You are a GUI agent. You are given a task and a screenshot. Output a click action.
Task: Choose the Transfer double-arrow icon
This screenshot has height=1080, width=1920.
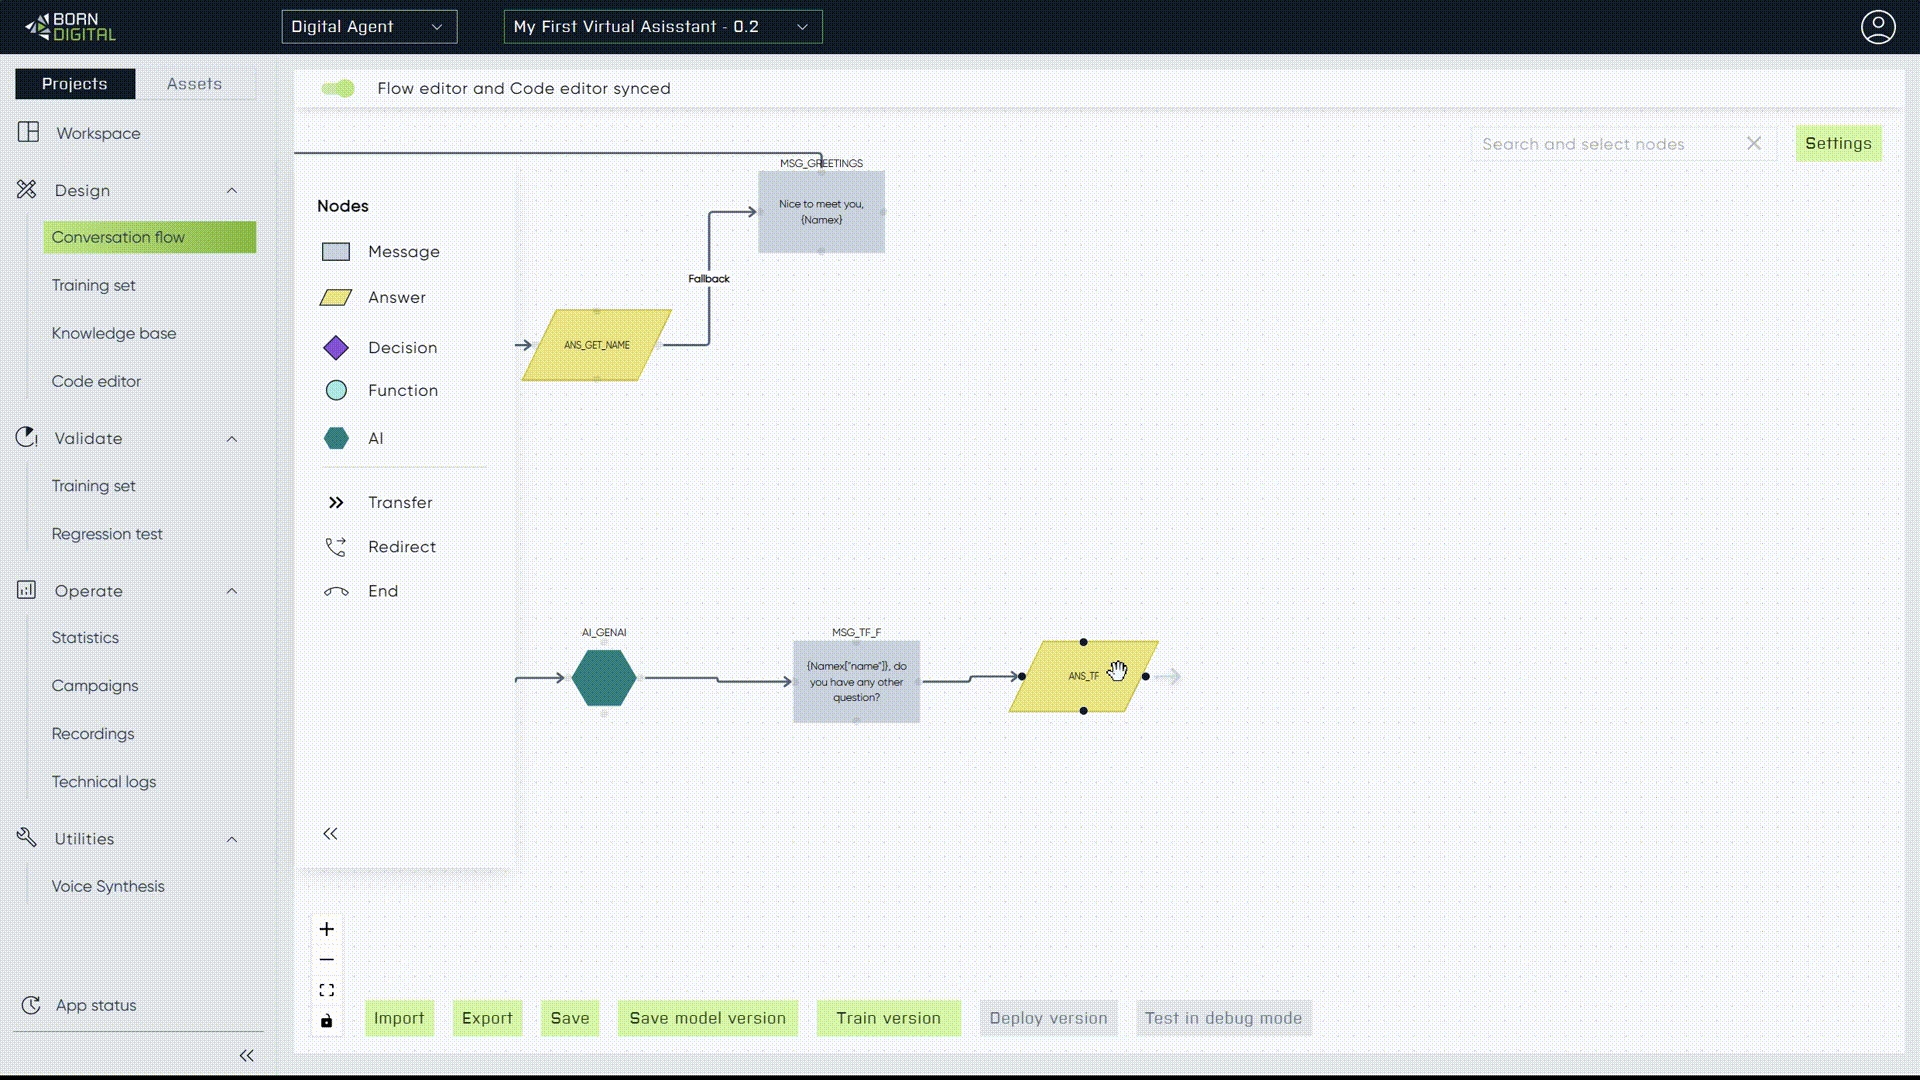pos(336,503)
